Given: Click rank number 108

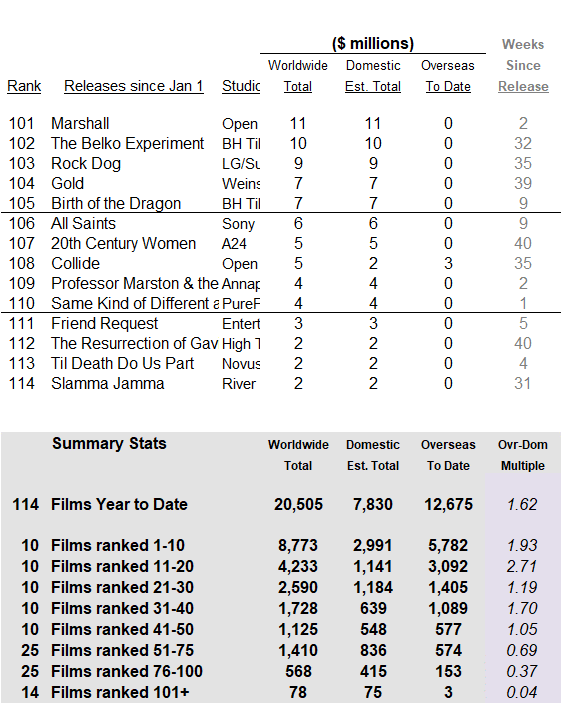Looking at the screenshot, I should (x=22, y=263).
